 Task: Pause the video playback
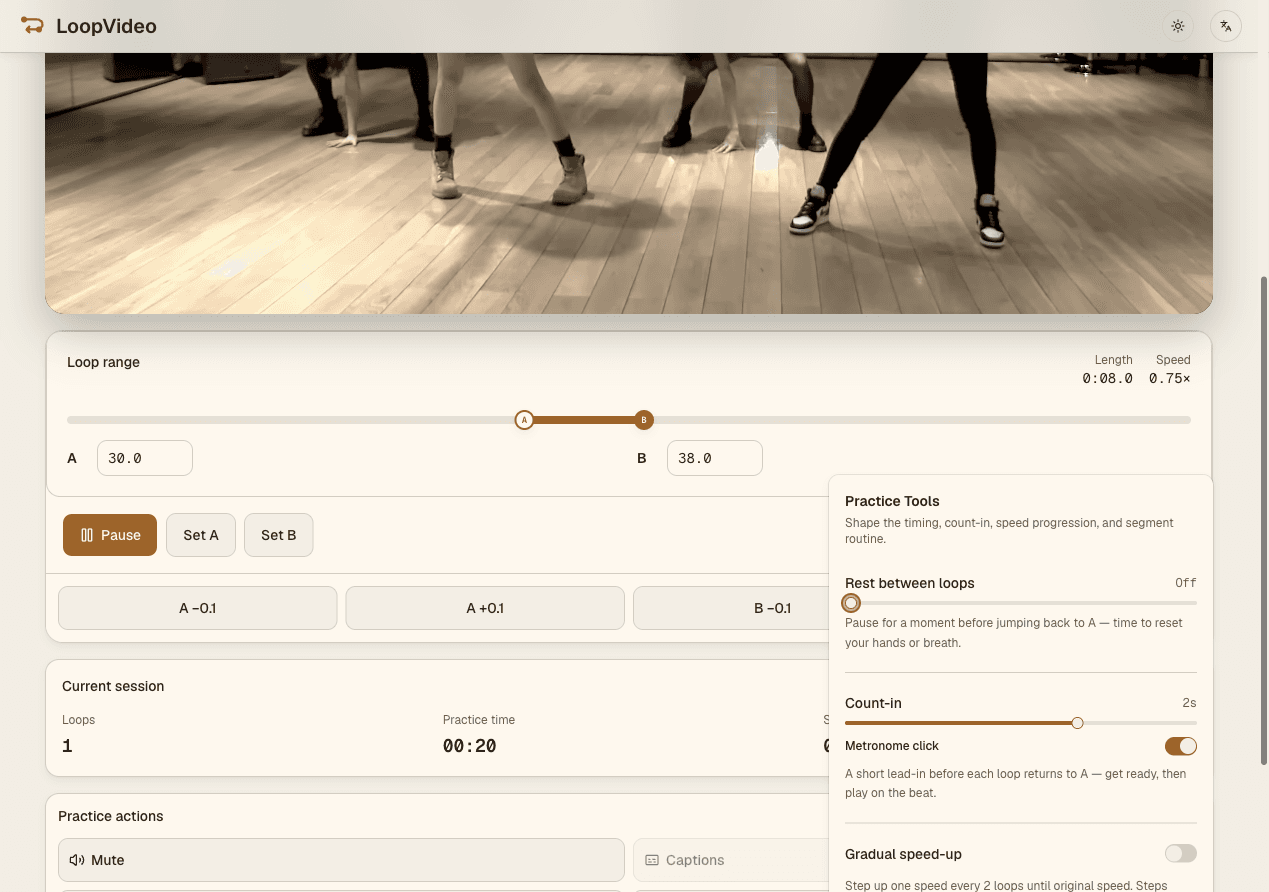pyautogui.click(x=110, y=535)
